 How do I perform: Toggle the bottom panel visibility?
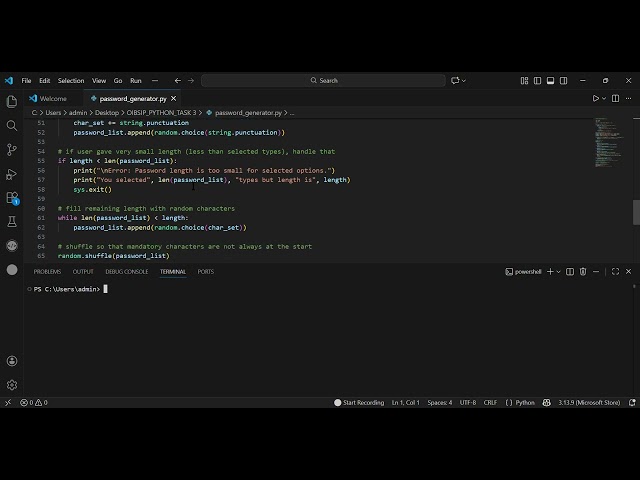551,80
